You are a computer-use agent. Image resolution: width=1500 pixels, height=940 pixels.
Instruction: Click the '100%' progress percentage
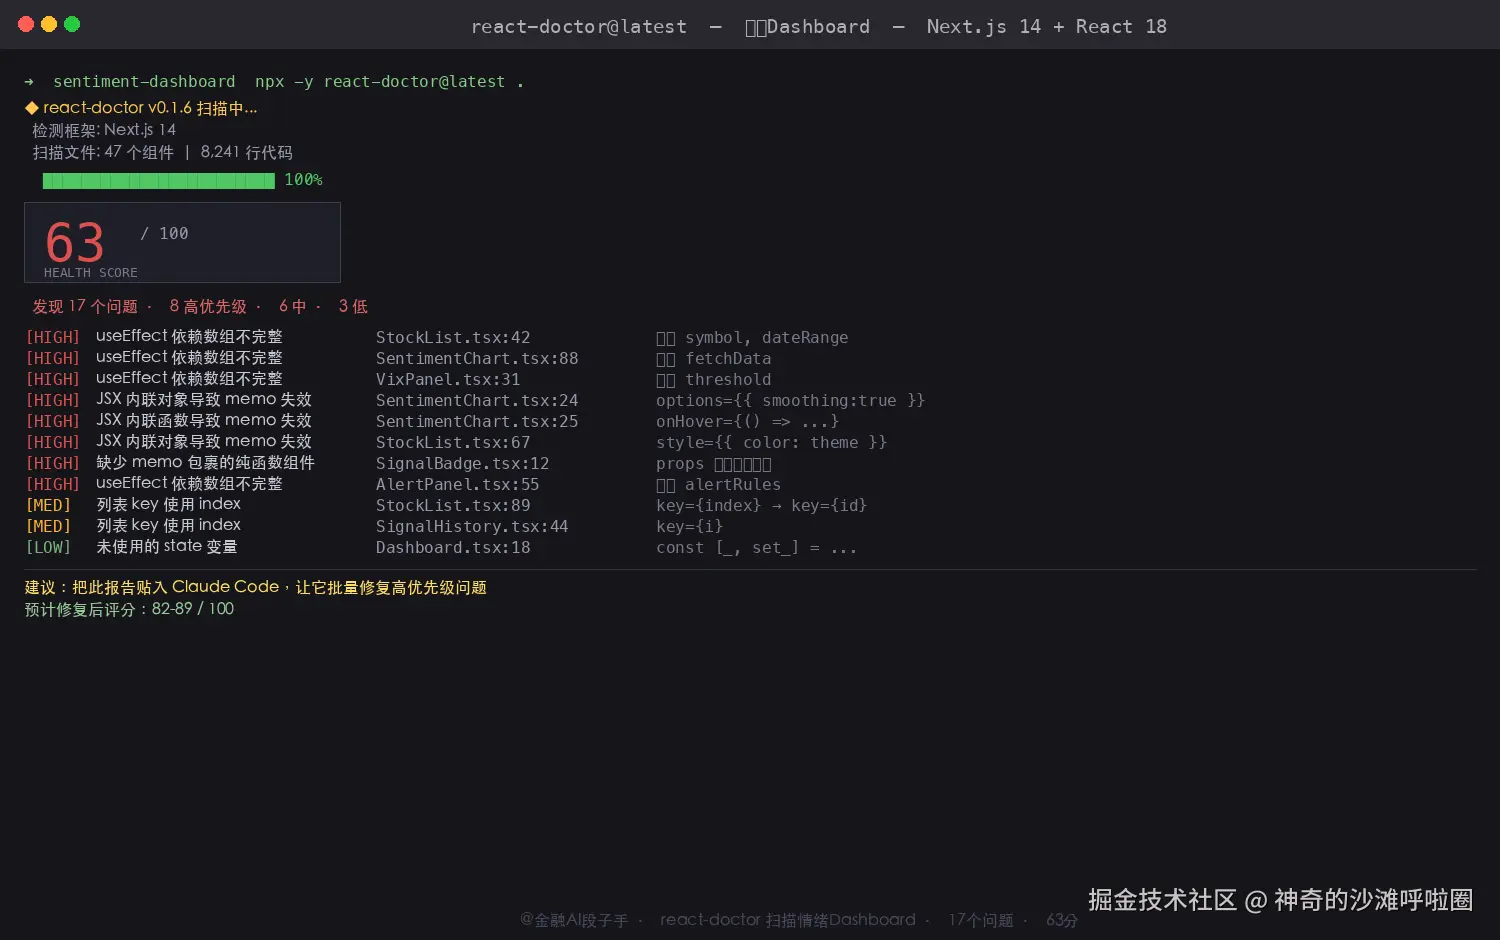pos(303,180)
